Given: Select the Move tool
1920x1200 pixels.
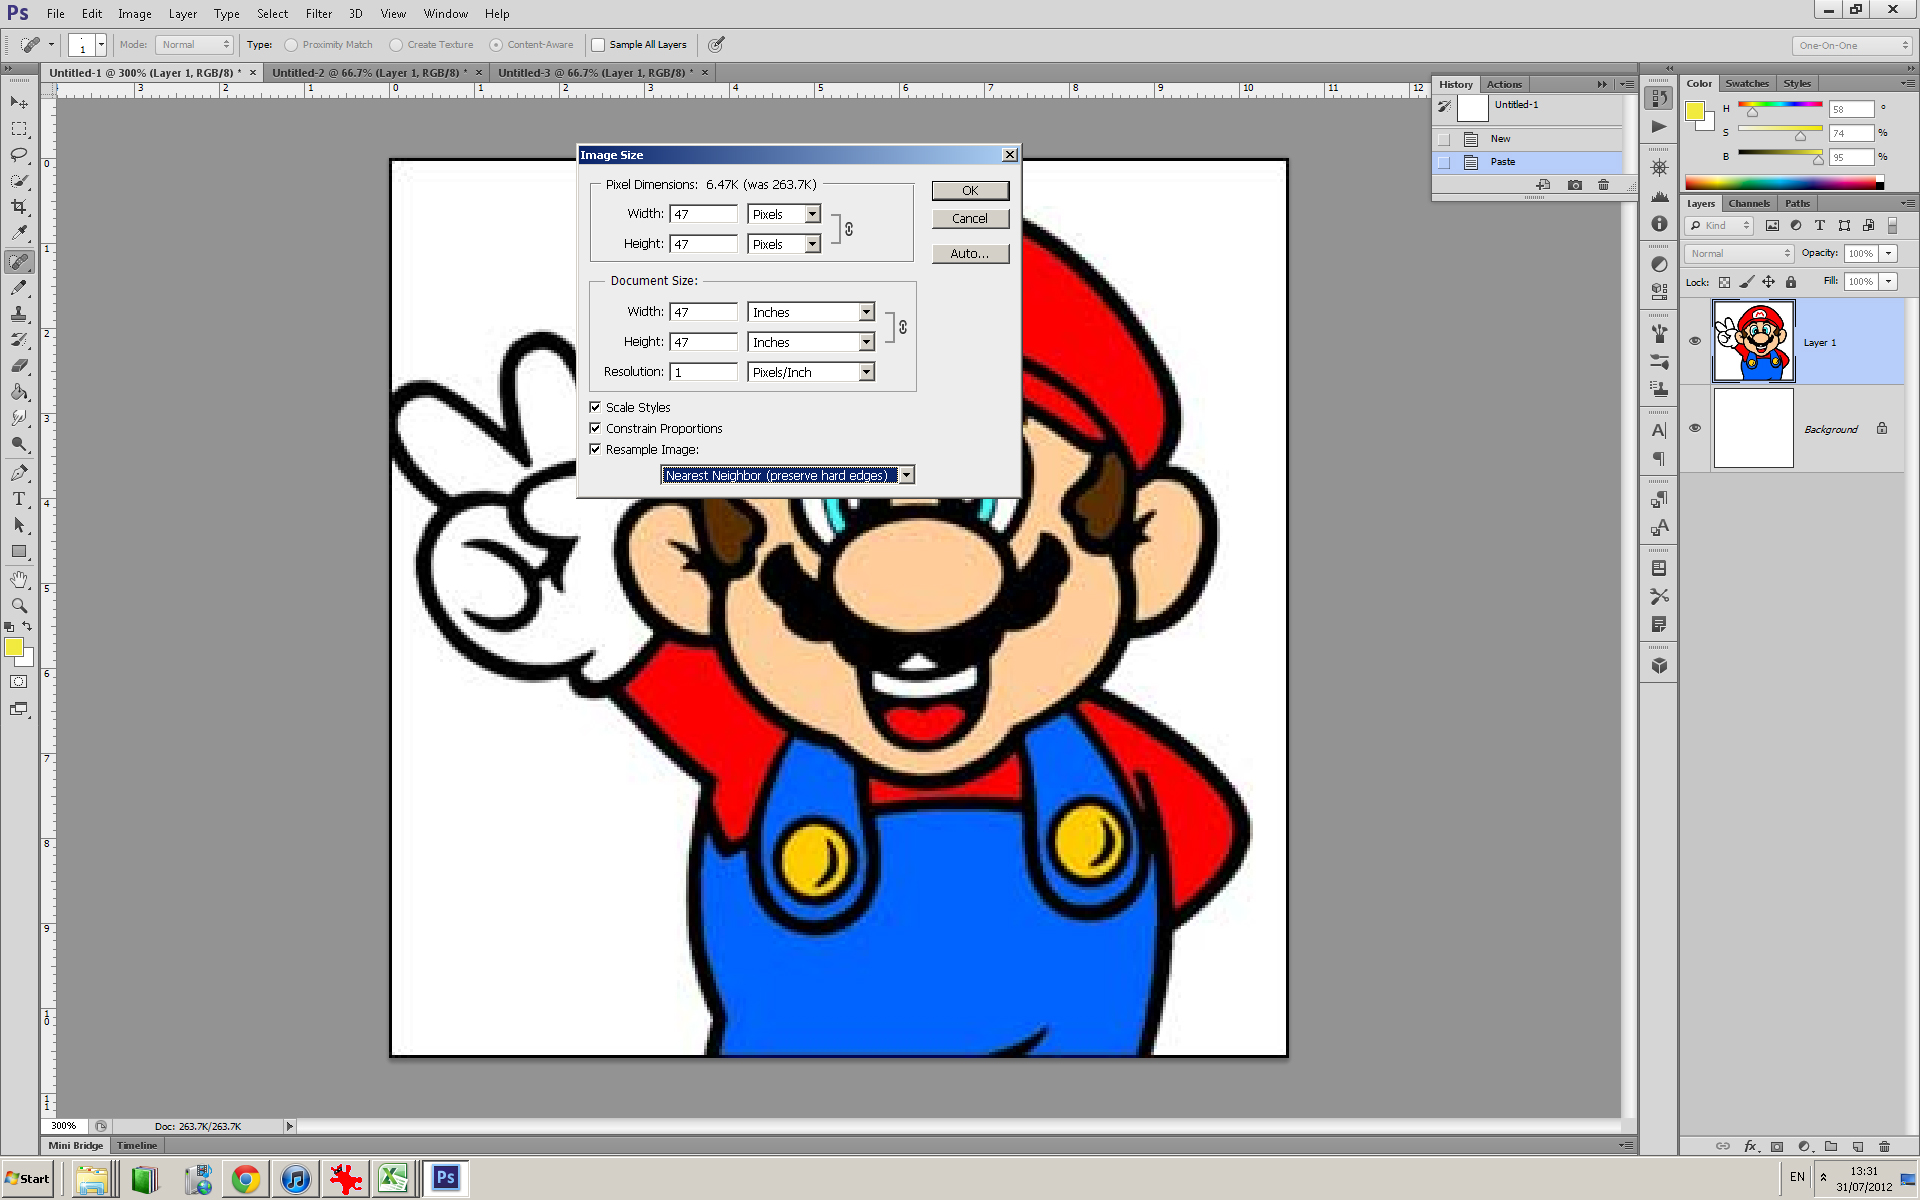Looking at the screenshot, I should tap(19, 103).
